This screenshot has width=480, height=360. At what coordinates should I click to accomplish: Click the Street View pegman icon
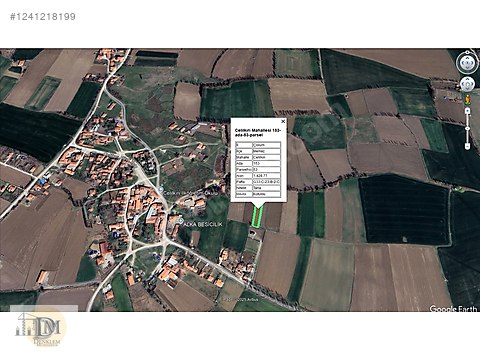468,100
